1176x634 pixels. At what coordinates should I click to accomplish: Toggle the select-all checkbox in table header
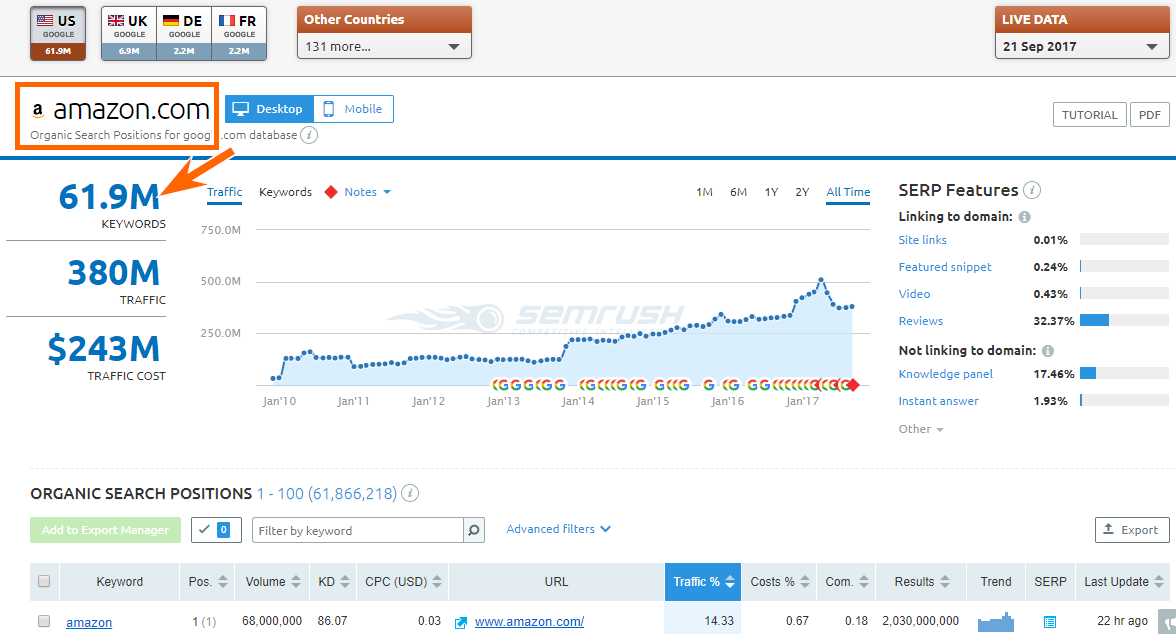[44, 581]
